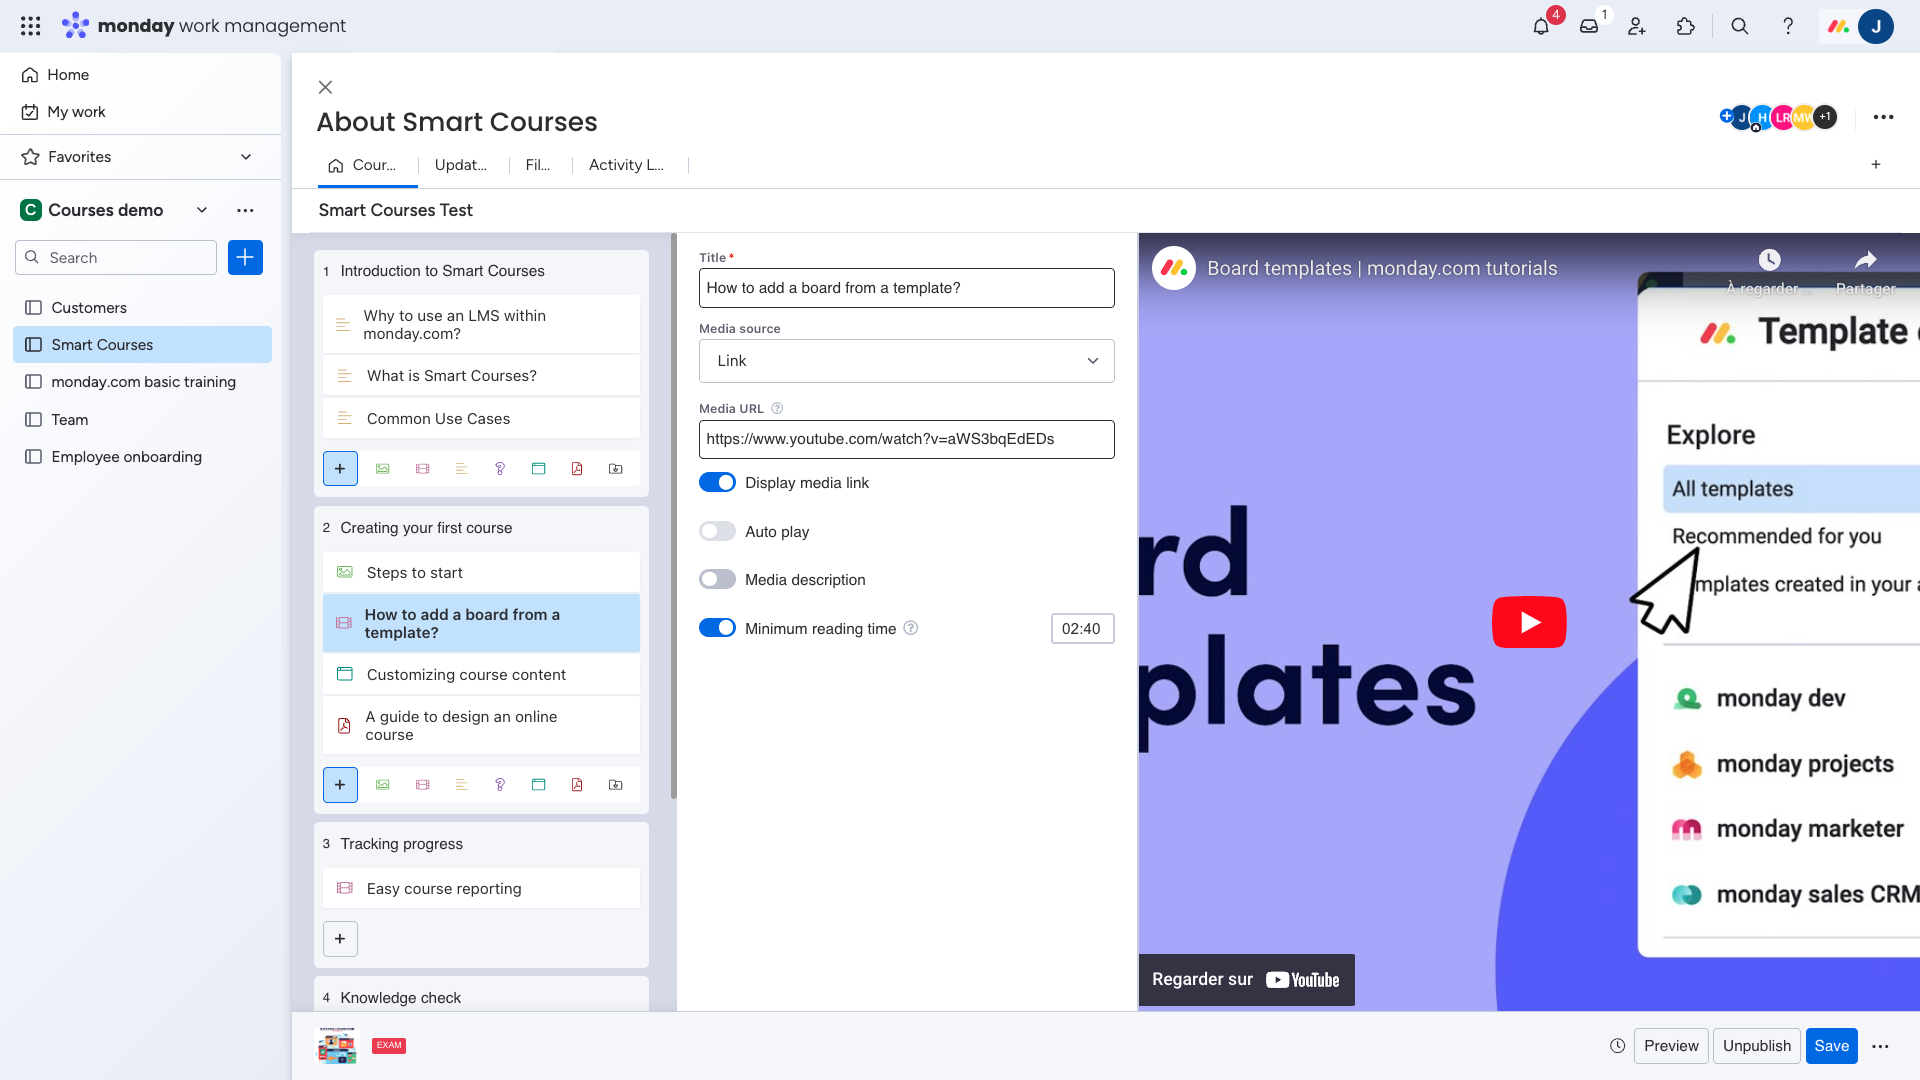The image size is (1920, 1080).
Task: Open monday.com basic training board
Action: (142, 382)
